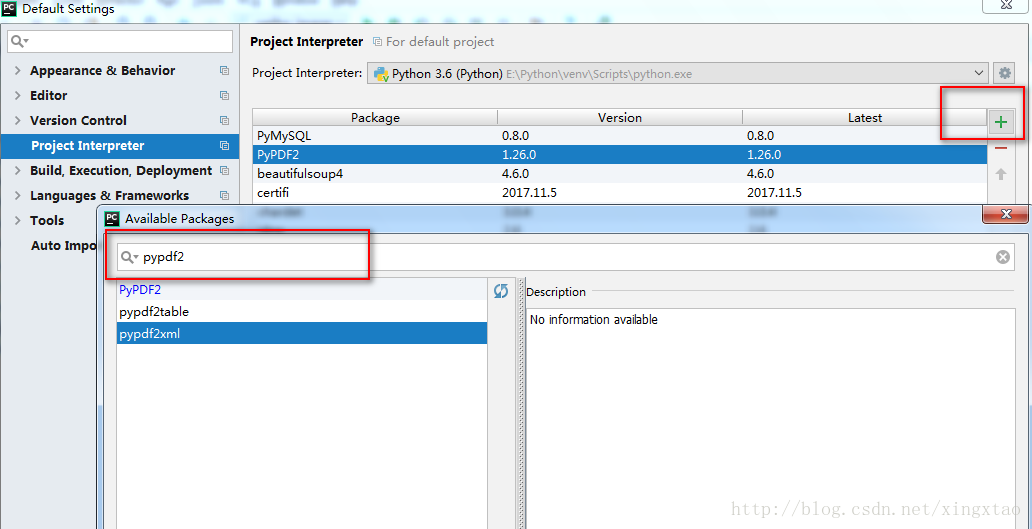
Task: Select pypdf2table package entry
Action: 154,312
